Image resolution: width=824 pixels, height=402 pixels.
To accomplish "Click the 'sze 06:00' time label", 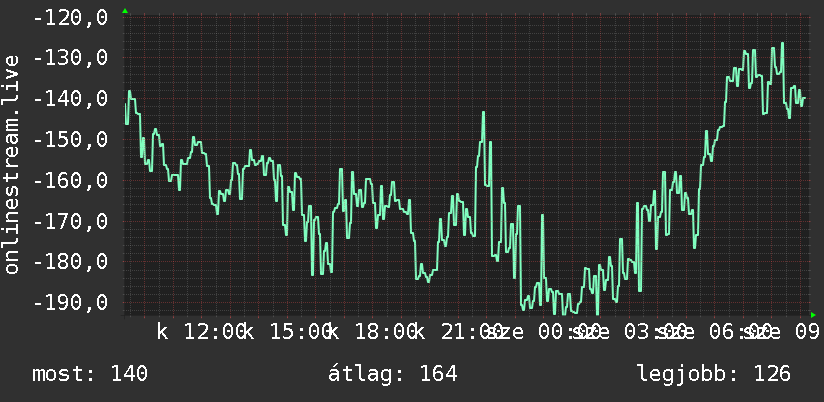I will pos(713,333).
